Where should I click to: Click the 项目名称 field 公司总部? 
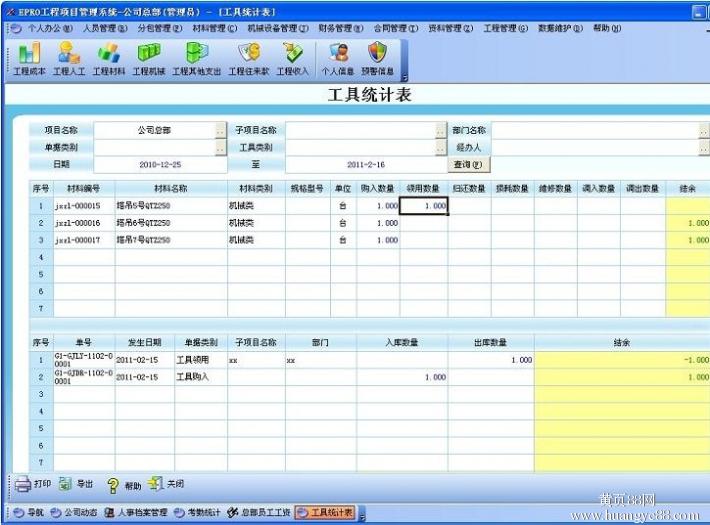154,130
